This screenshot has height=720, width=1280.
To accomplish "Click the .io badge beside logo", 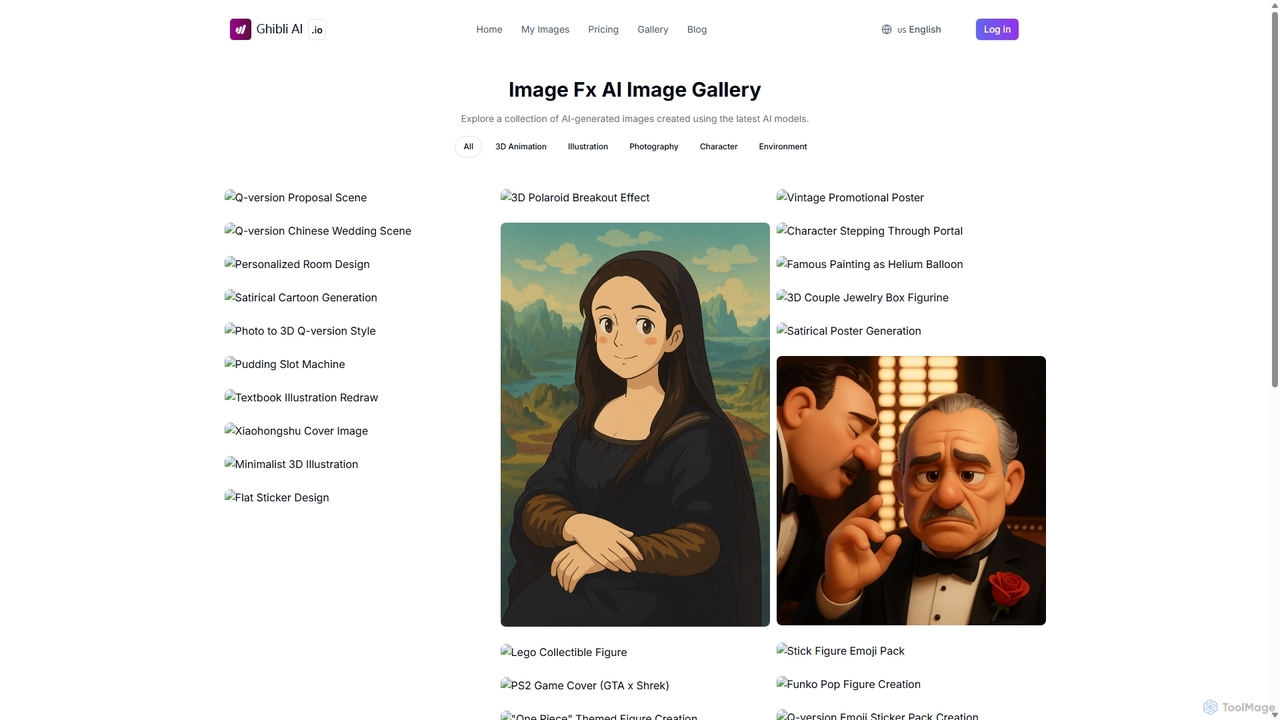I will tap(317, 30).
